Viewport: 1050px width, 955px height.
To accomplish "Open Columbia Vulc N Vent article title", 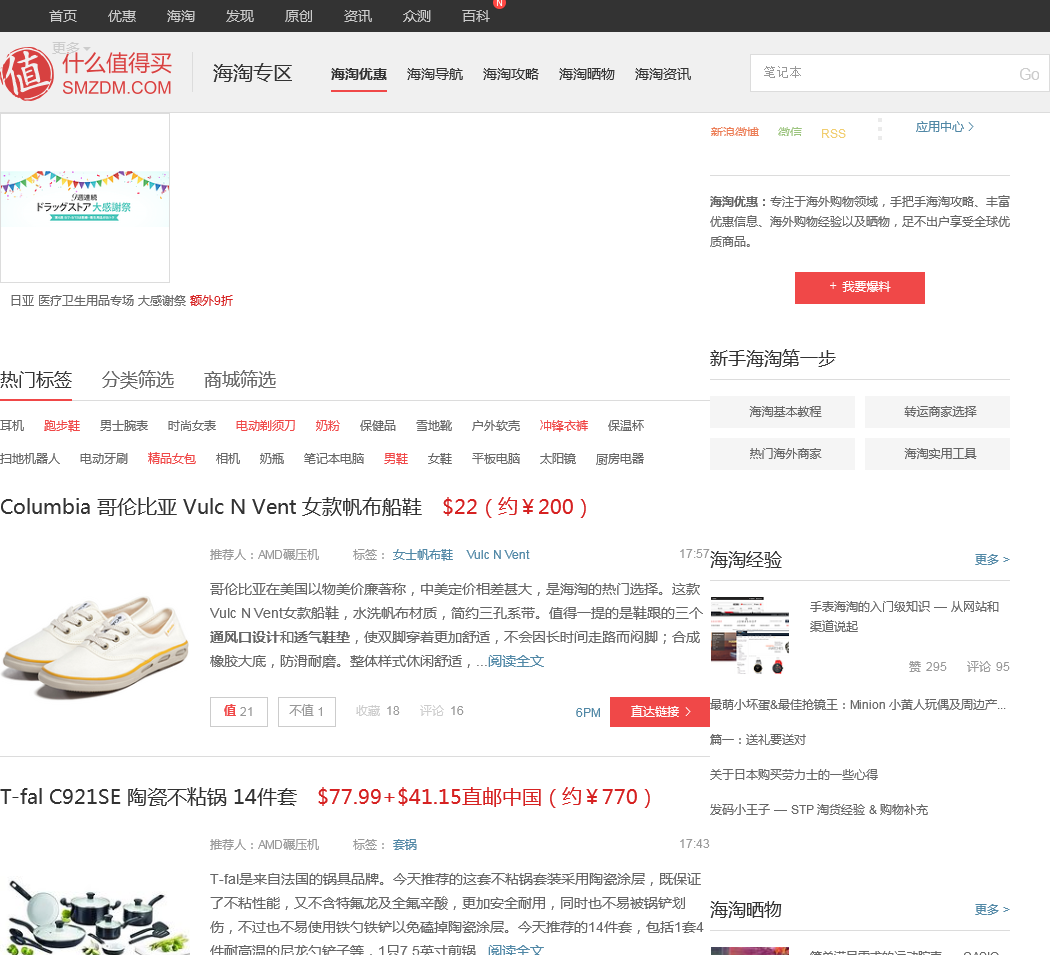I will pyautogui.click(x=211, y=507).
